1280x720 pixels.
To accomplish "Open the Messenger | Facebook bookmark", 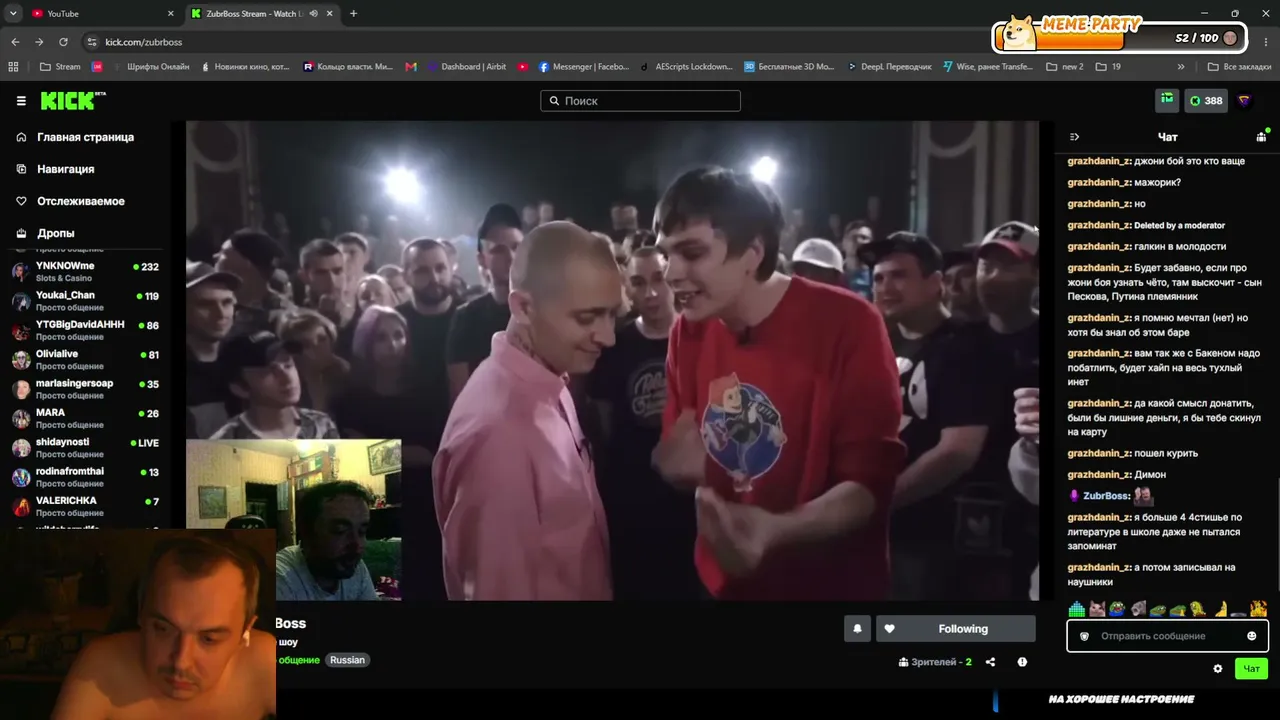I will (x=584, y=67).
